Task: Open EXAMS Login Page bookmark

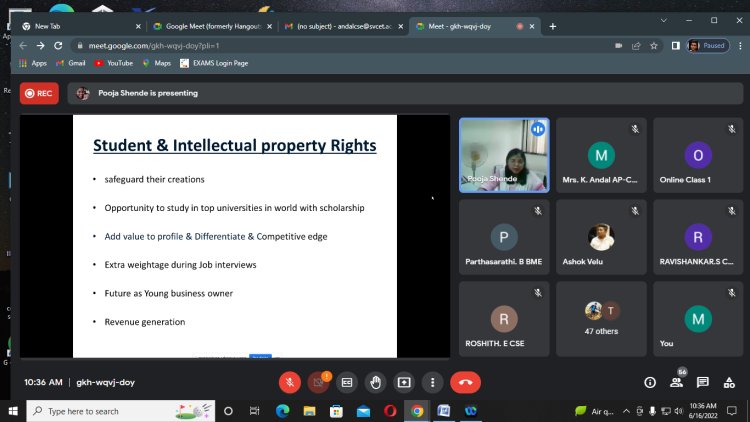Action: coord(214,63)
